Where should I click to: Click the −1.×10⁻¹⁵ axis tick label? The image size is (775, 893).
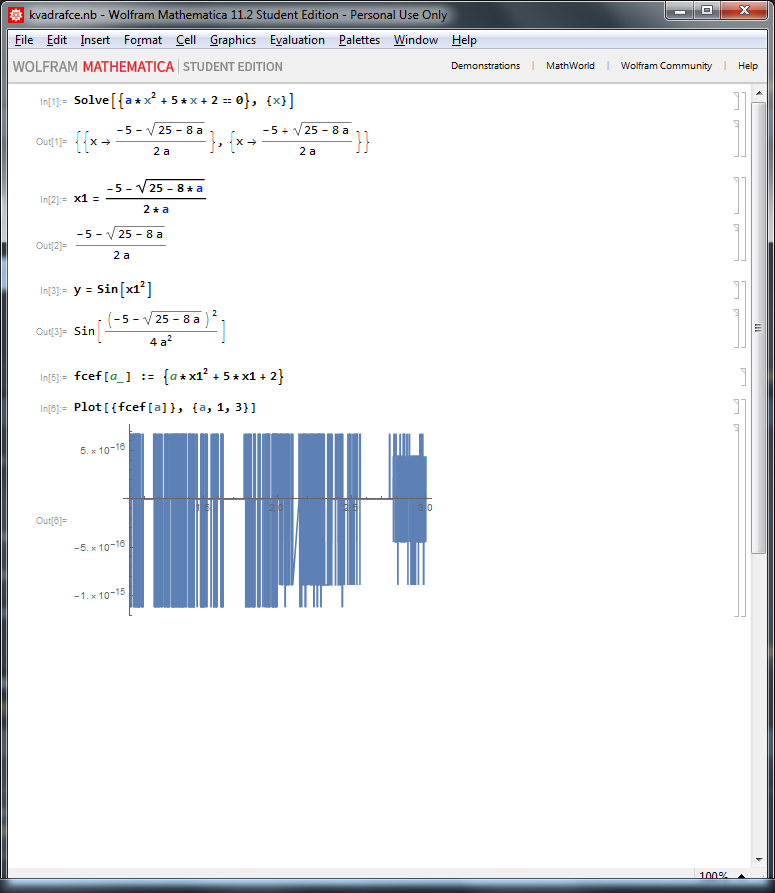100,594
